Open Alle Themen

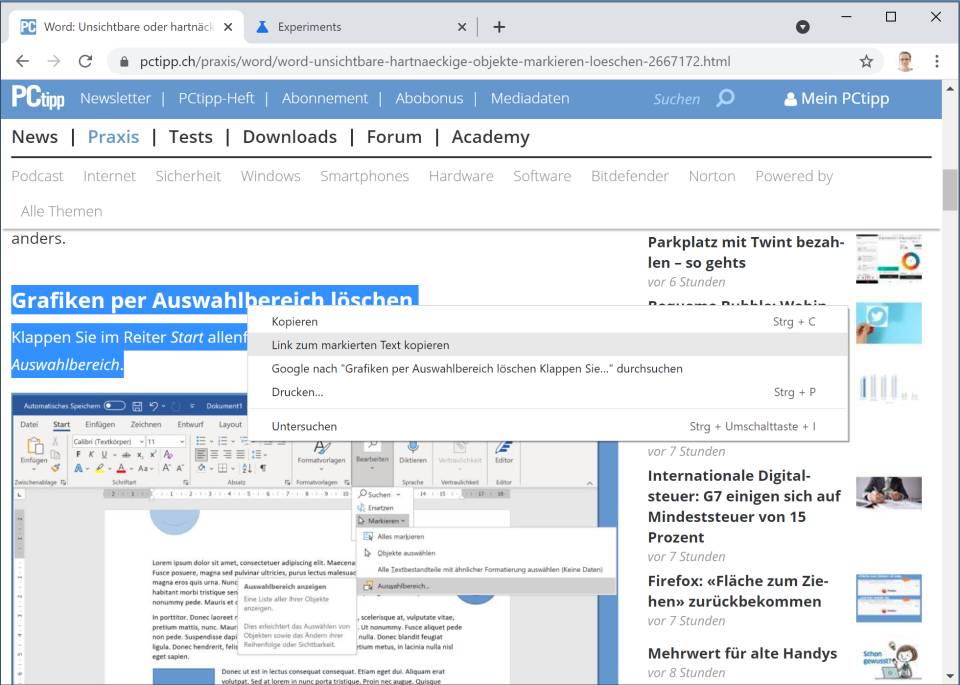61,211
